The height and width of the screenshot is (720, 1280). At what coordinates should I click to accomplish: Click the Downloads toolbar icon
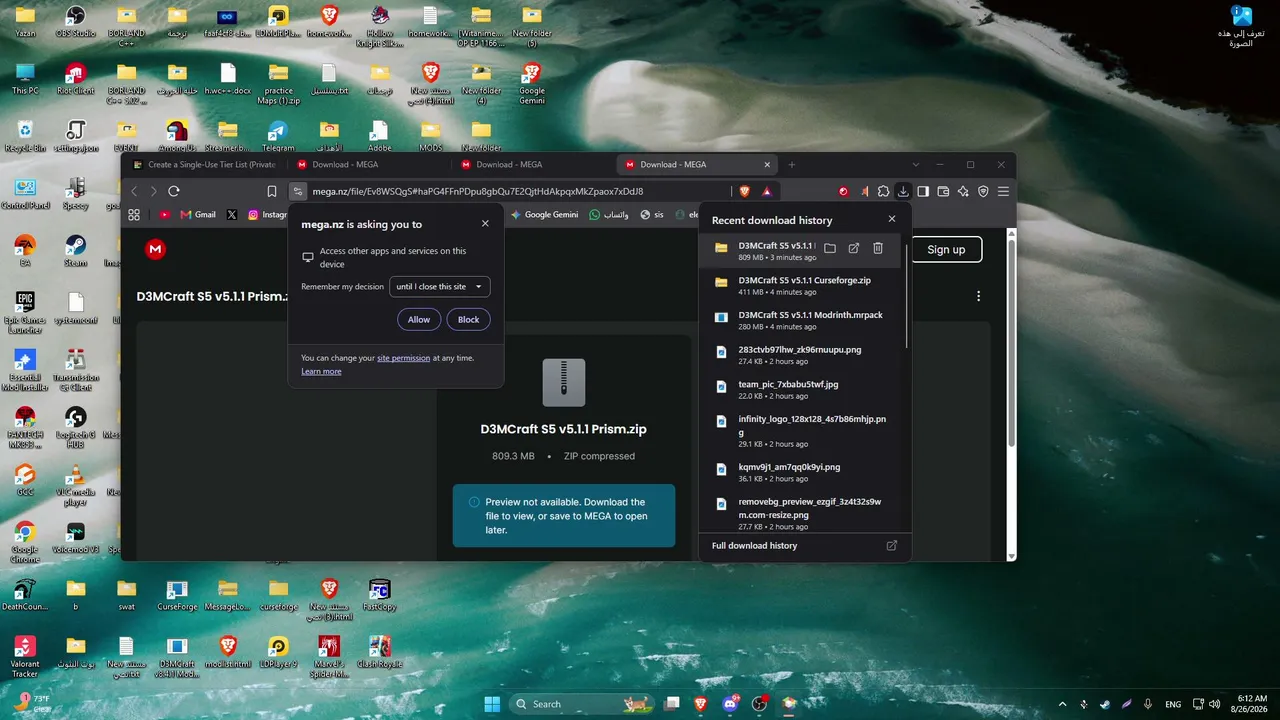click(903, 191)
